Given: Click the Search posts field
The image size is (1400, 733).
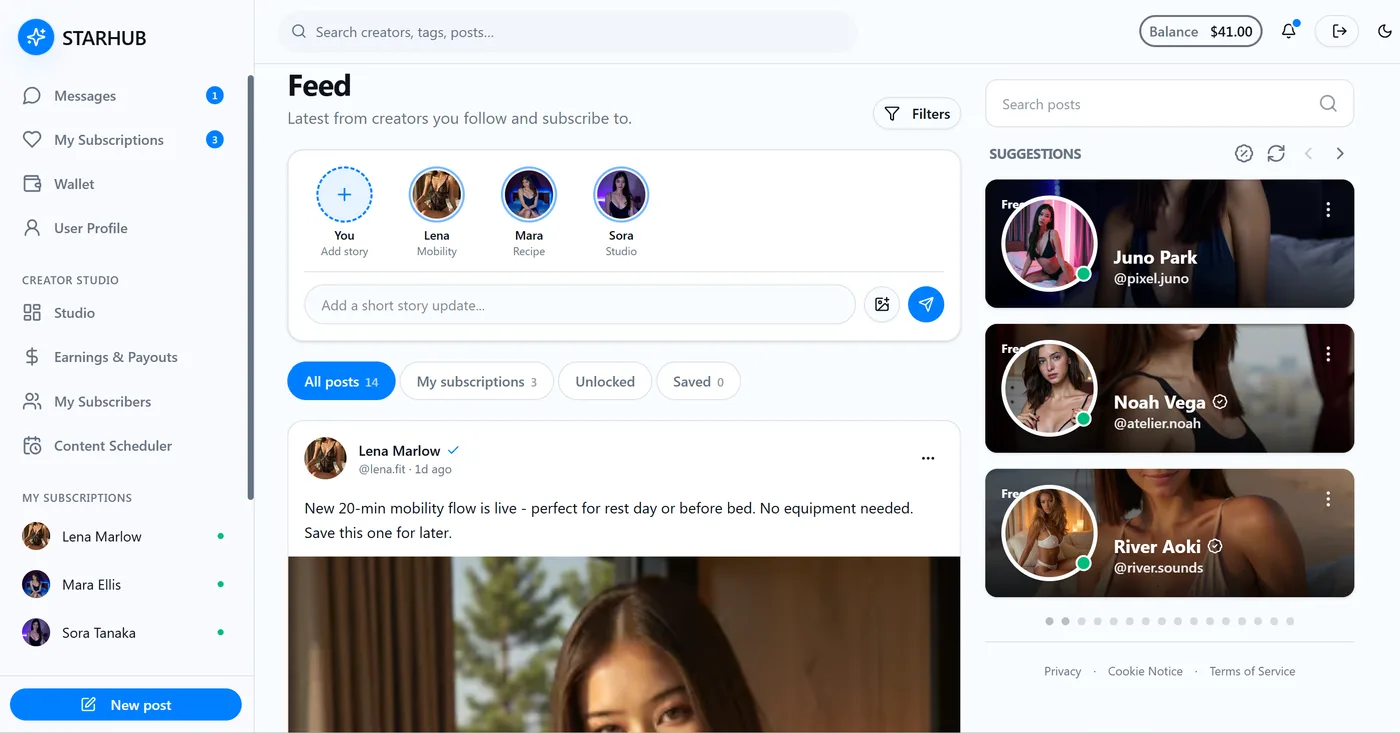Looking at the screenshot, I should (x=1170, y=104).
